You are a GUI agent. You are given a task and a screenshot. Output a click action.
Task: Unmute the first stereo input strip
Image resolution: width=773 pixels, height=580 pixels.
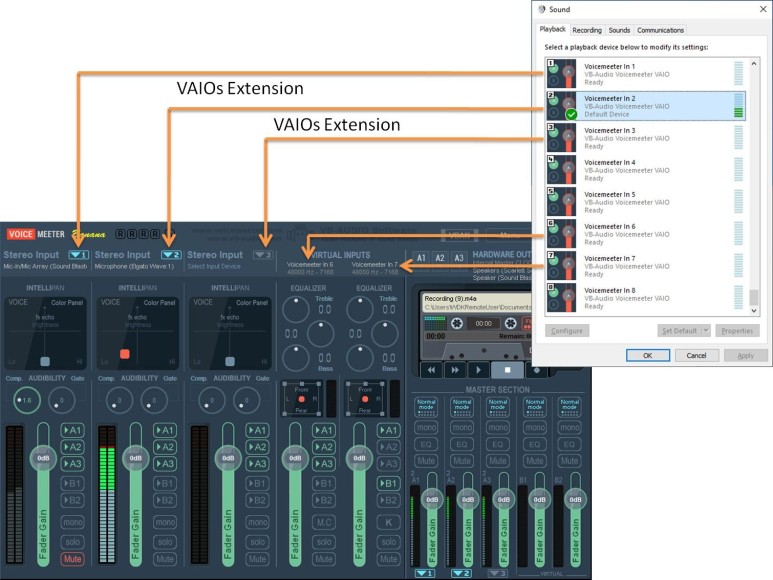[x=72, y=559]
